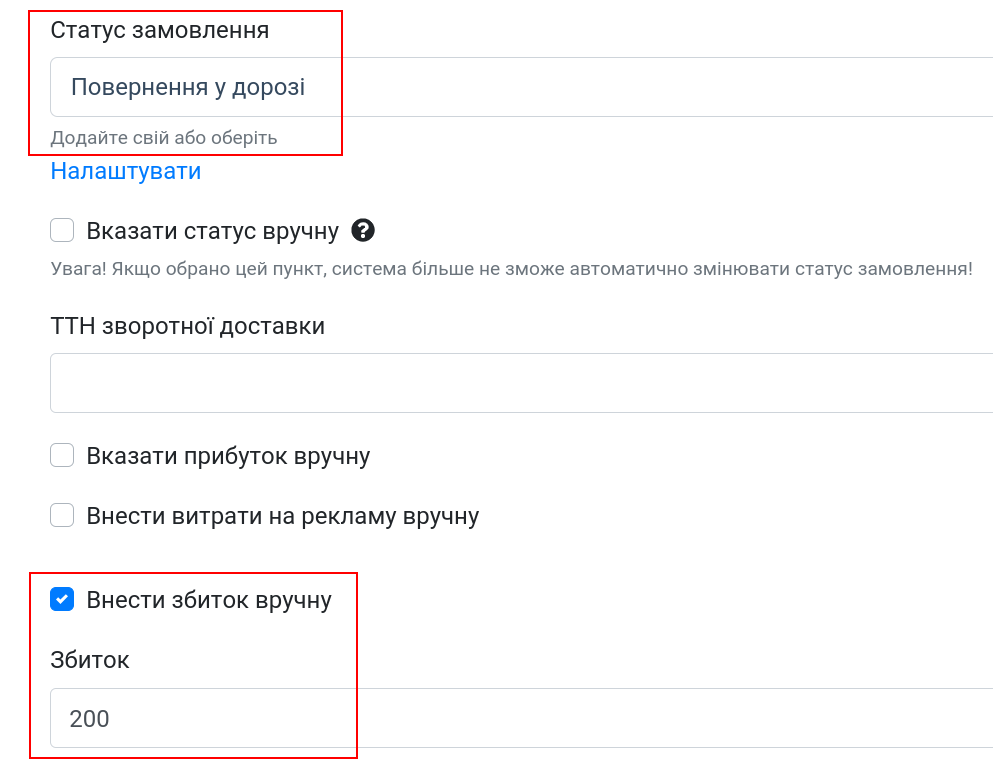Click the 'Статус замовлення' field label
993x766 pixels.
[x=160, y=30]
